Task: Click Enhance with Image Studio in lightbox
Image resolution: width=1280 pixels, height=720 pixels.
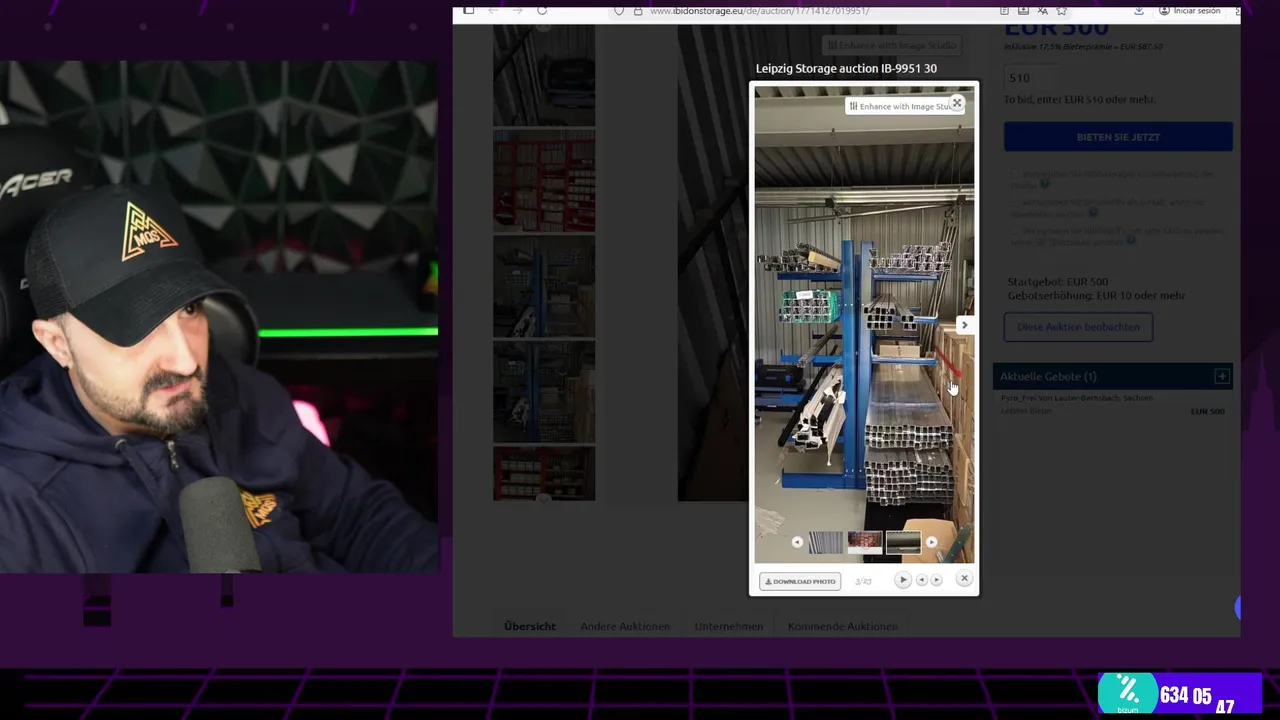Action: coord(899,106)
